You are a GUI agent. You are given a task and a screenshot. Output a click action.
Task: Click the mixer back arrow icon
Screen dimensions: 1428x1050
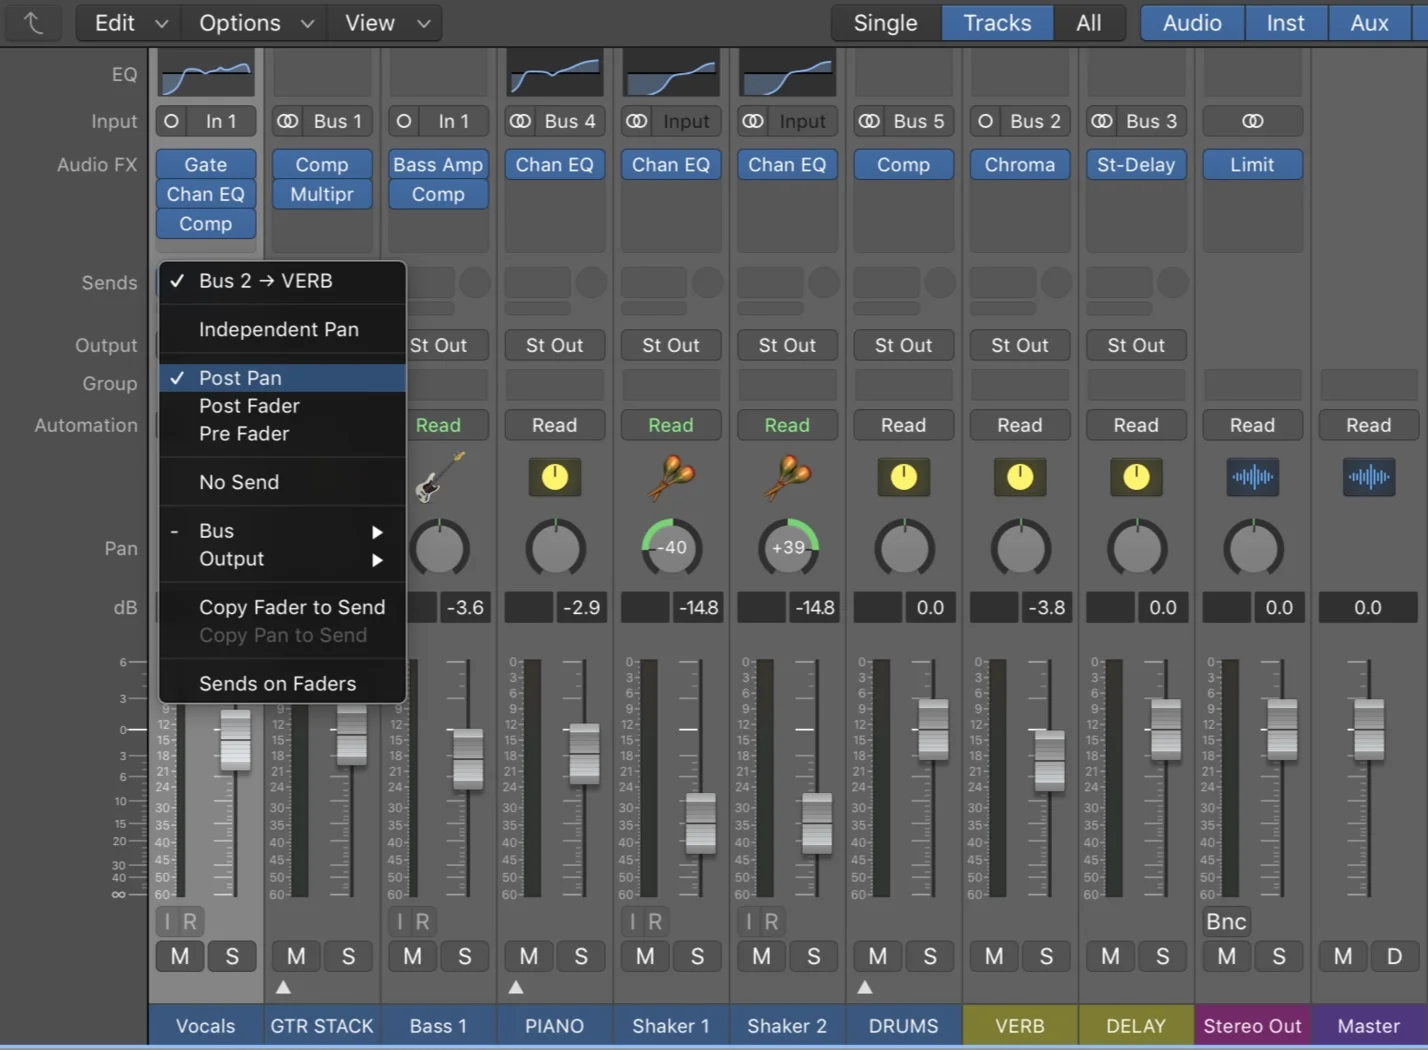(34, 22)
